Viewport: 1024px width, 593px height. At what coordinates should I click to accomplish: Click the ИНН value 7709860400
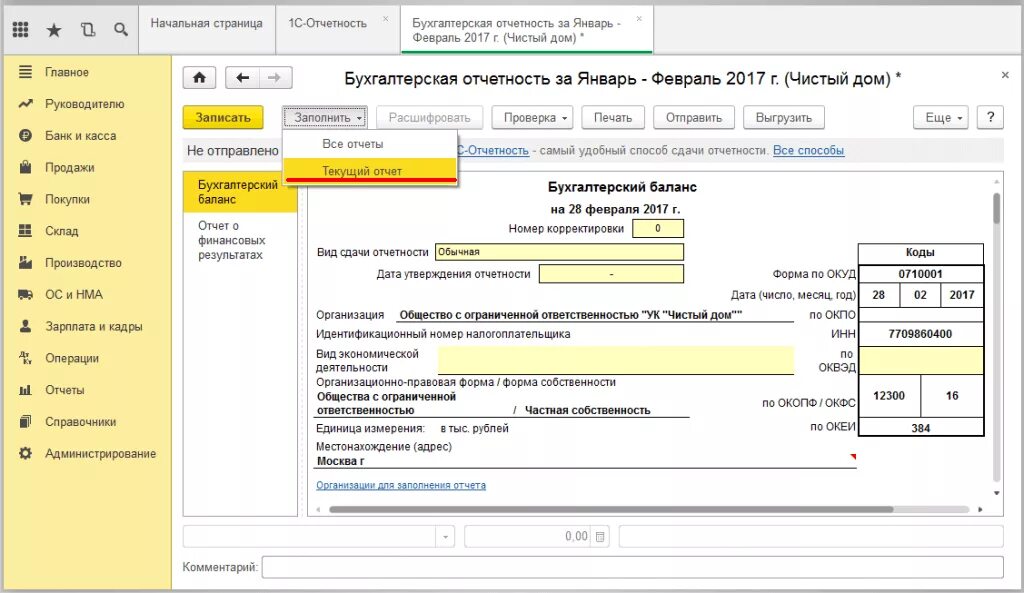(x=920, y=334)
